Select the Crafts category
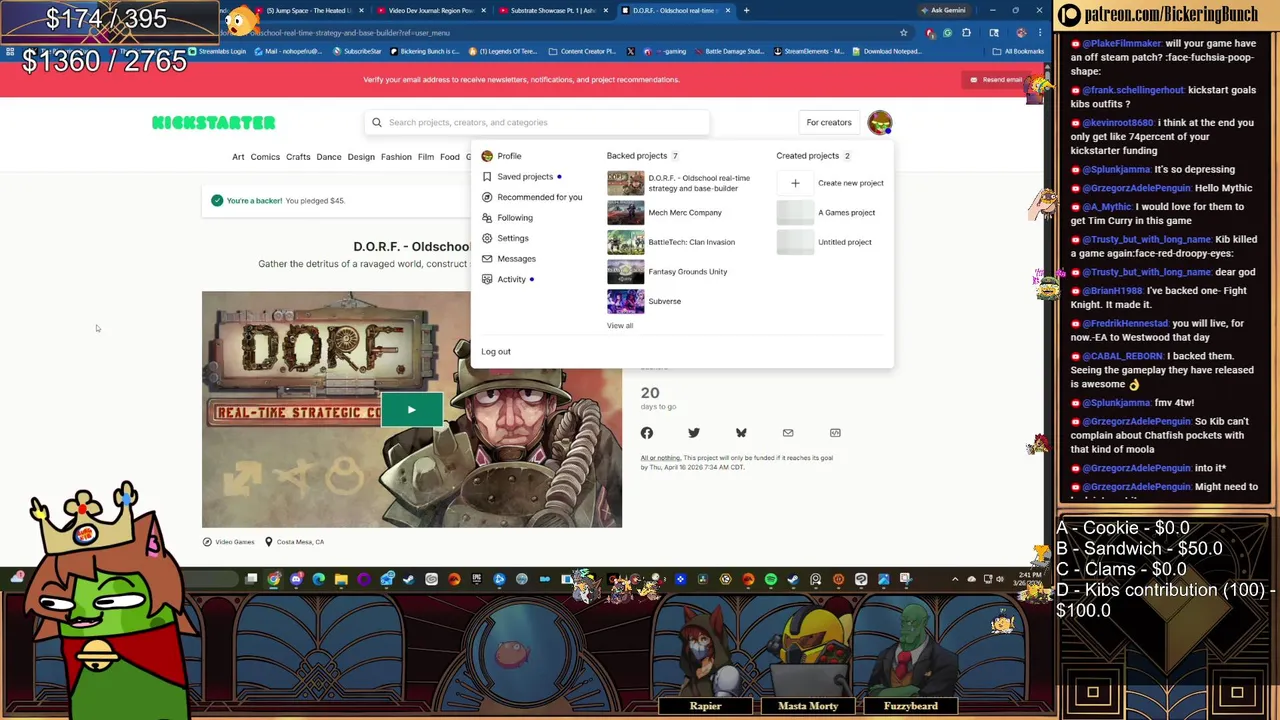1280x720 pixels. pyautogui.click(x=298, y=157)
